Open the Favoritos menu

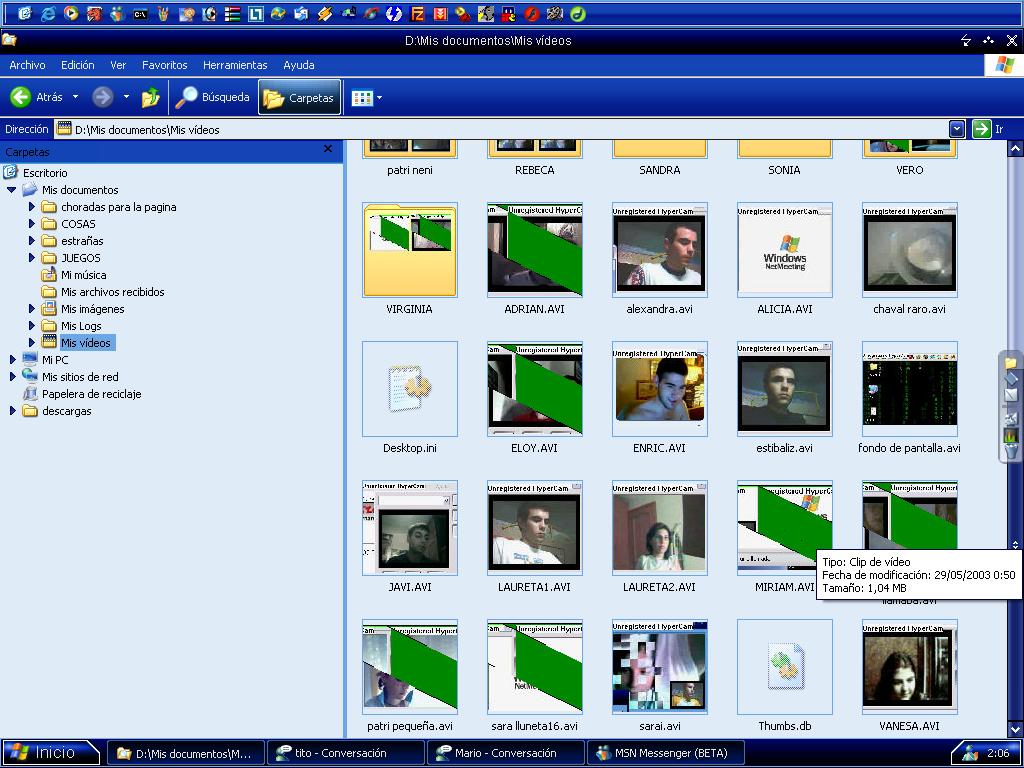[164, 65]
